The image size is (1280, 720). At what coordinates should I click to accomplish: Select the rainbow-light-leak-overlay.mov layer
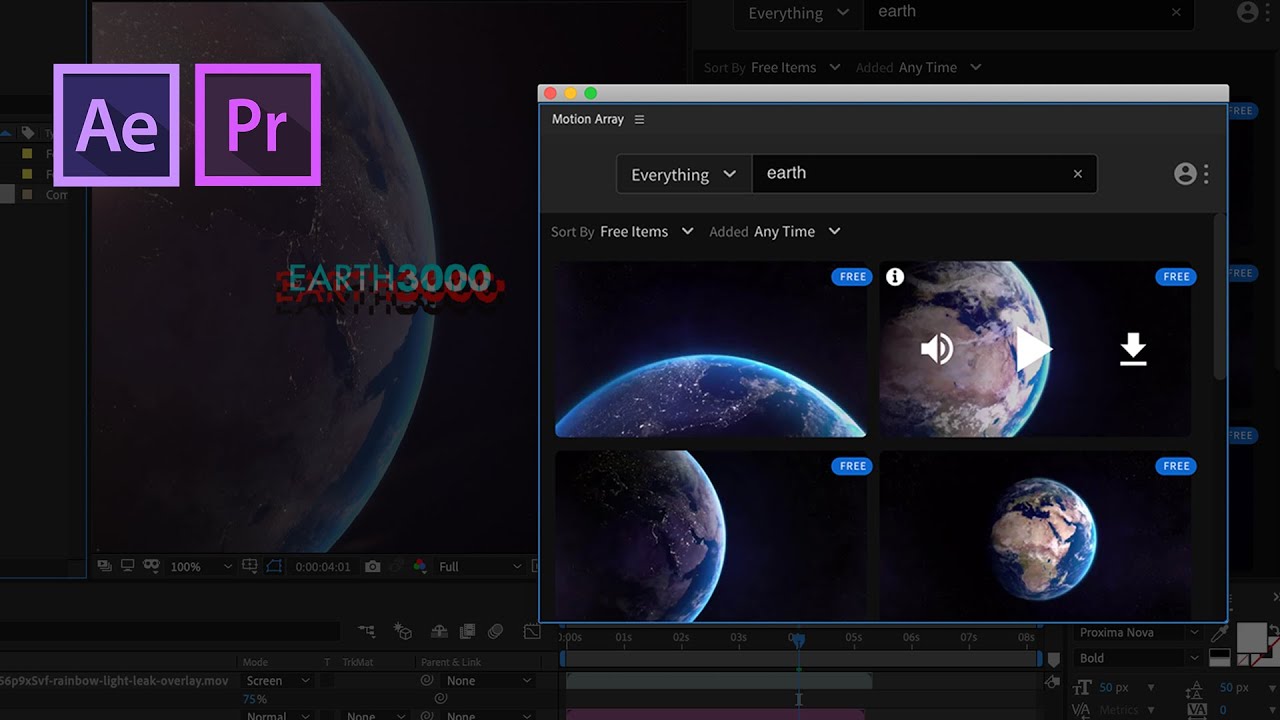pos(114,681)
